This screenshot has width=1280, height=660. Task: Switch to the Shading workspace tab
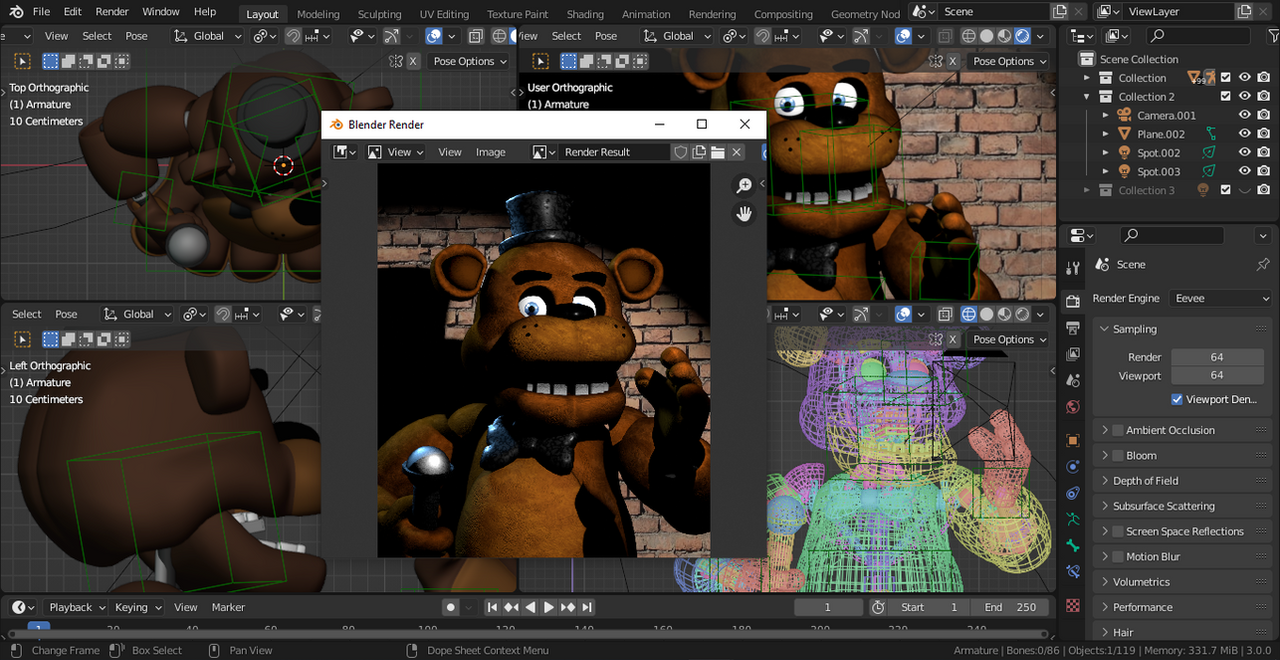point(585,14)
